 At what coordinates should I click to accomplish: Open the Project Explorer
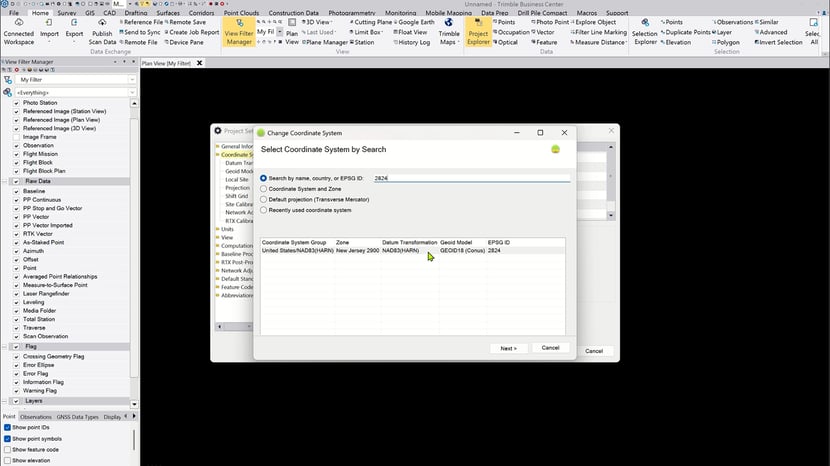click(478, 32)
